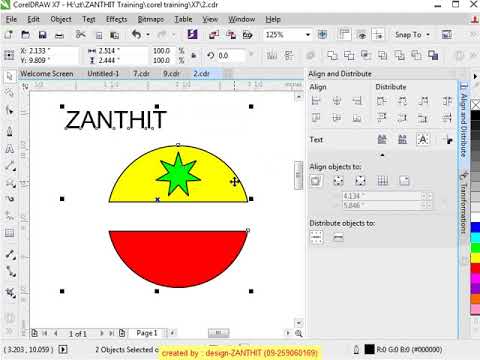The width and height of the screenshot is (480, 360).
Task: Align objects to active objects
Action: [316, 181]
